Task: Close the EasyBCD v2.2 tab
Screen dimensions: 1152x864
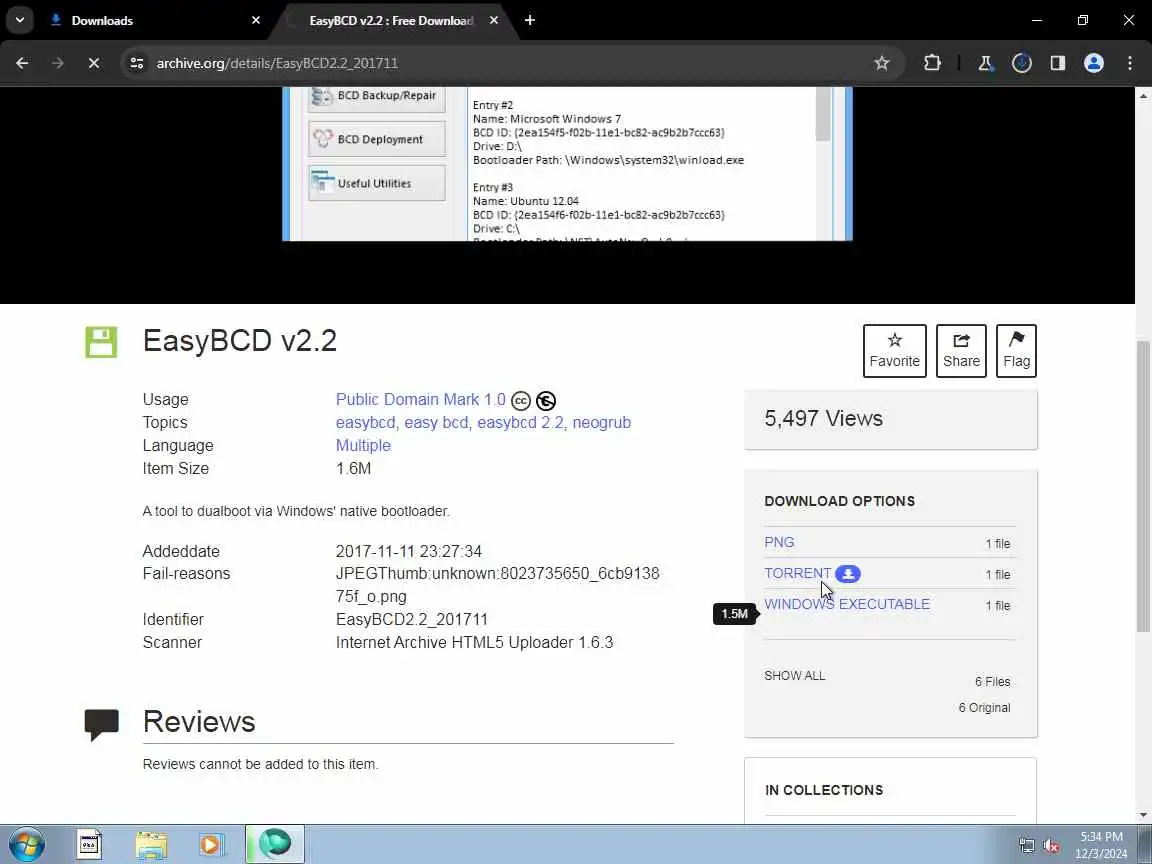Action: coord(494,21)
